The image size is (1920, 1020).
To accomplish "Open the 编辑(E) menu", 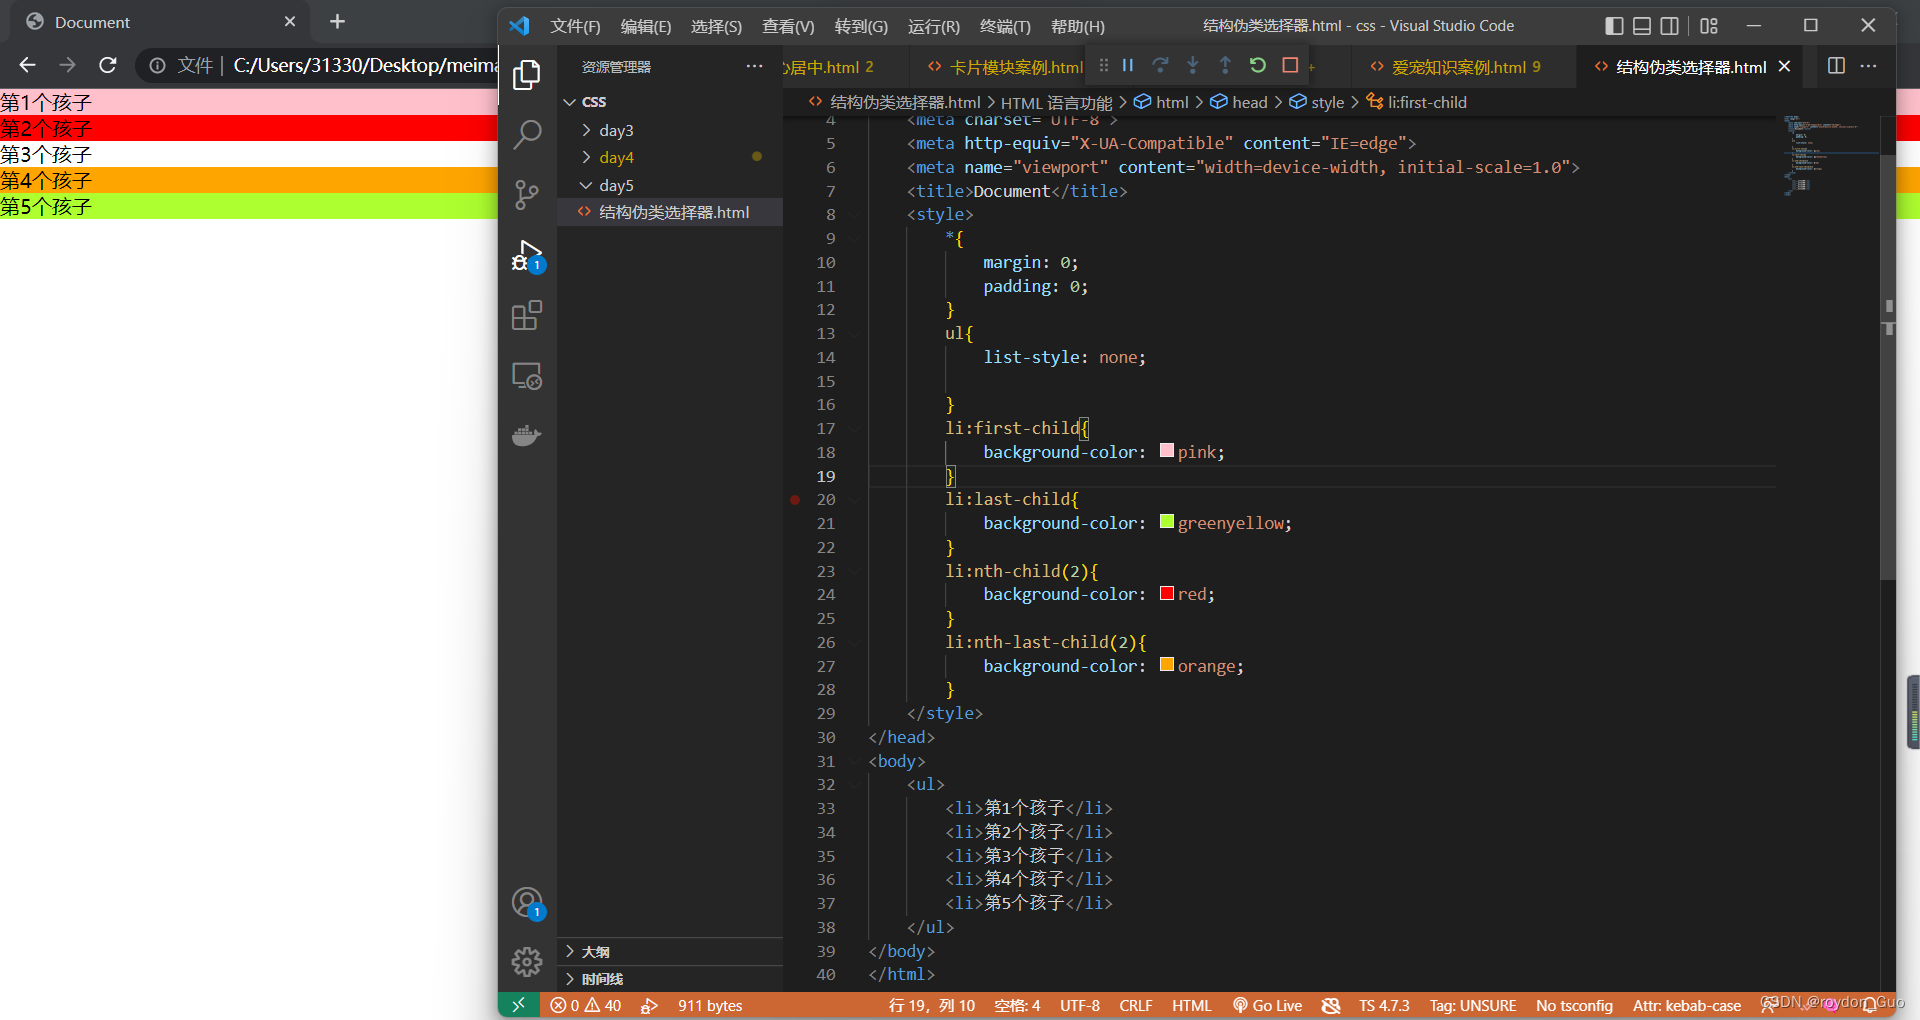I will 646,26.
